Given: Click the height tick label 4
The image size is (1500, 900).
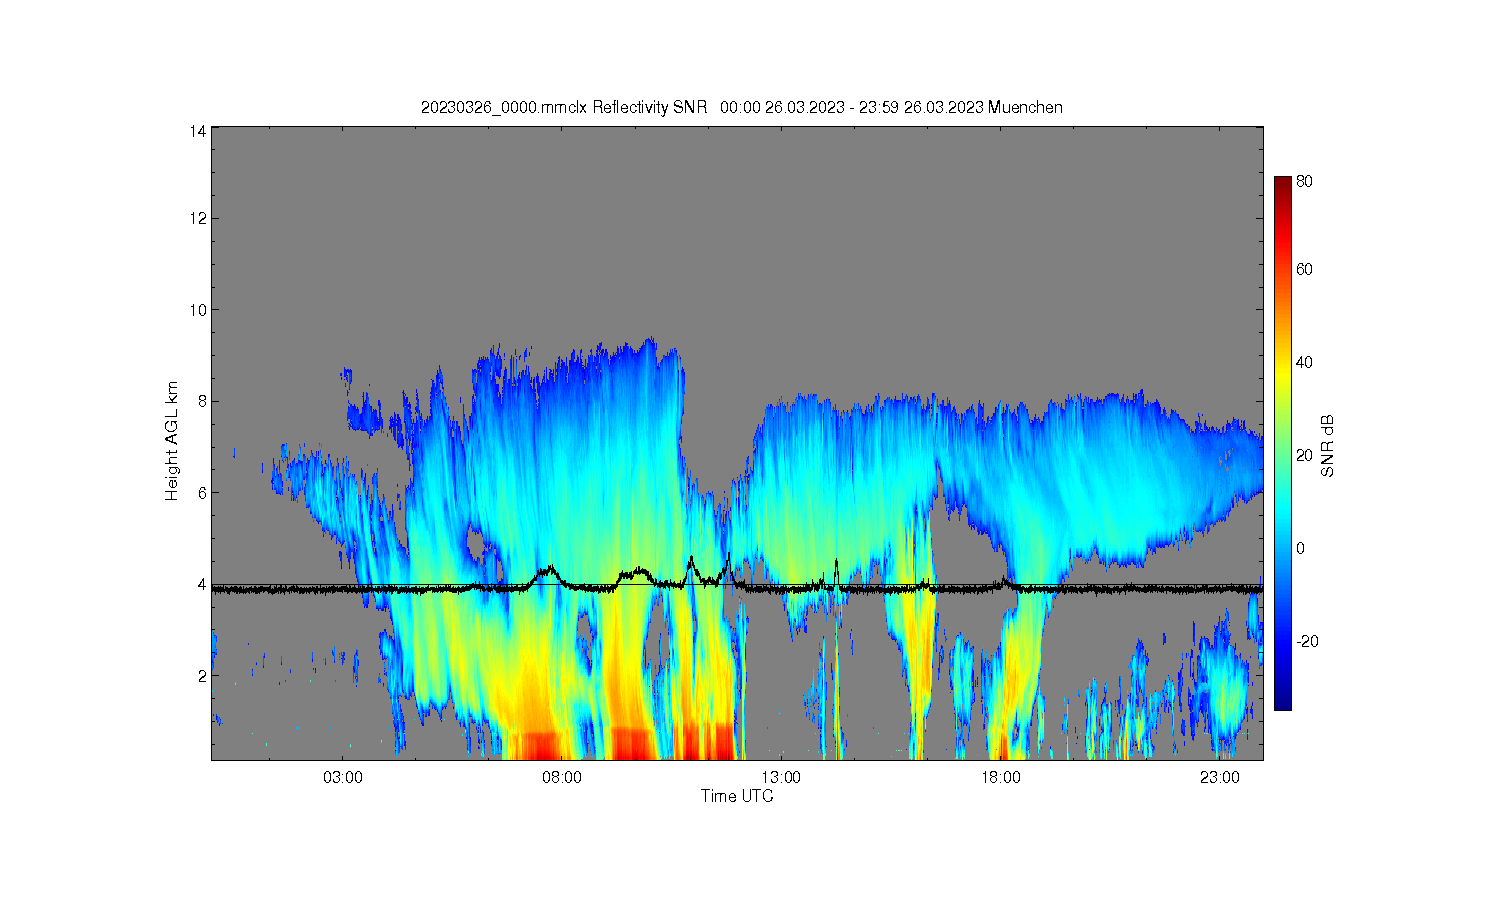Looking at the screenshot, I should [x=202, y=584].
